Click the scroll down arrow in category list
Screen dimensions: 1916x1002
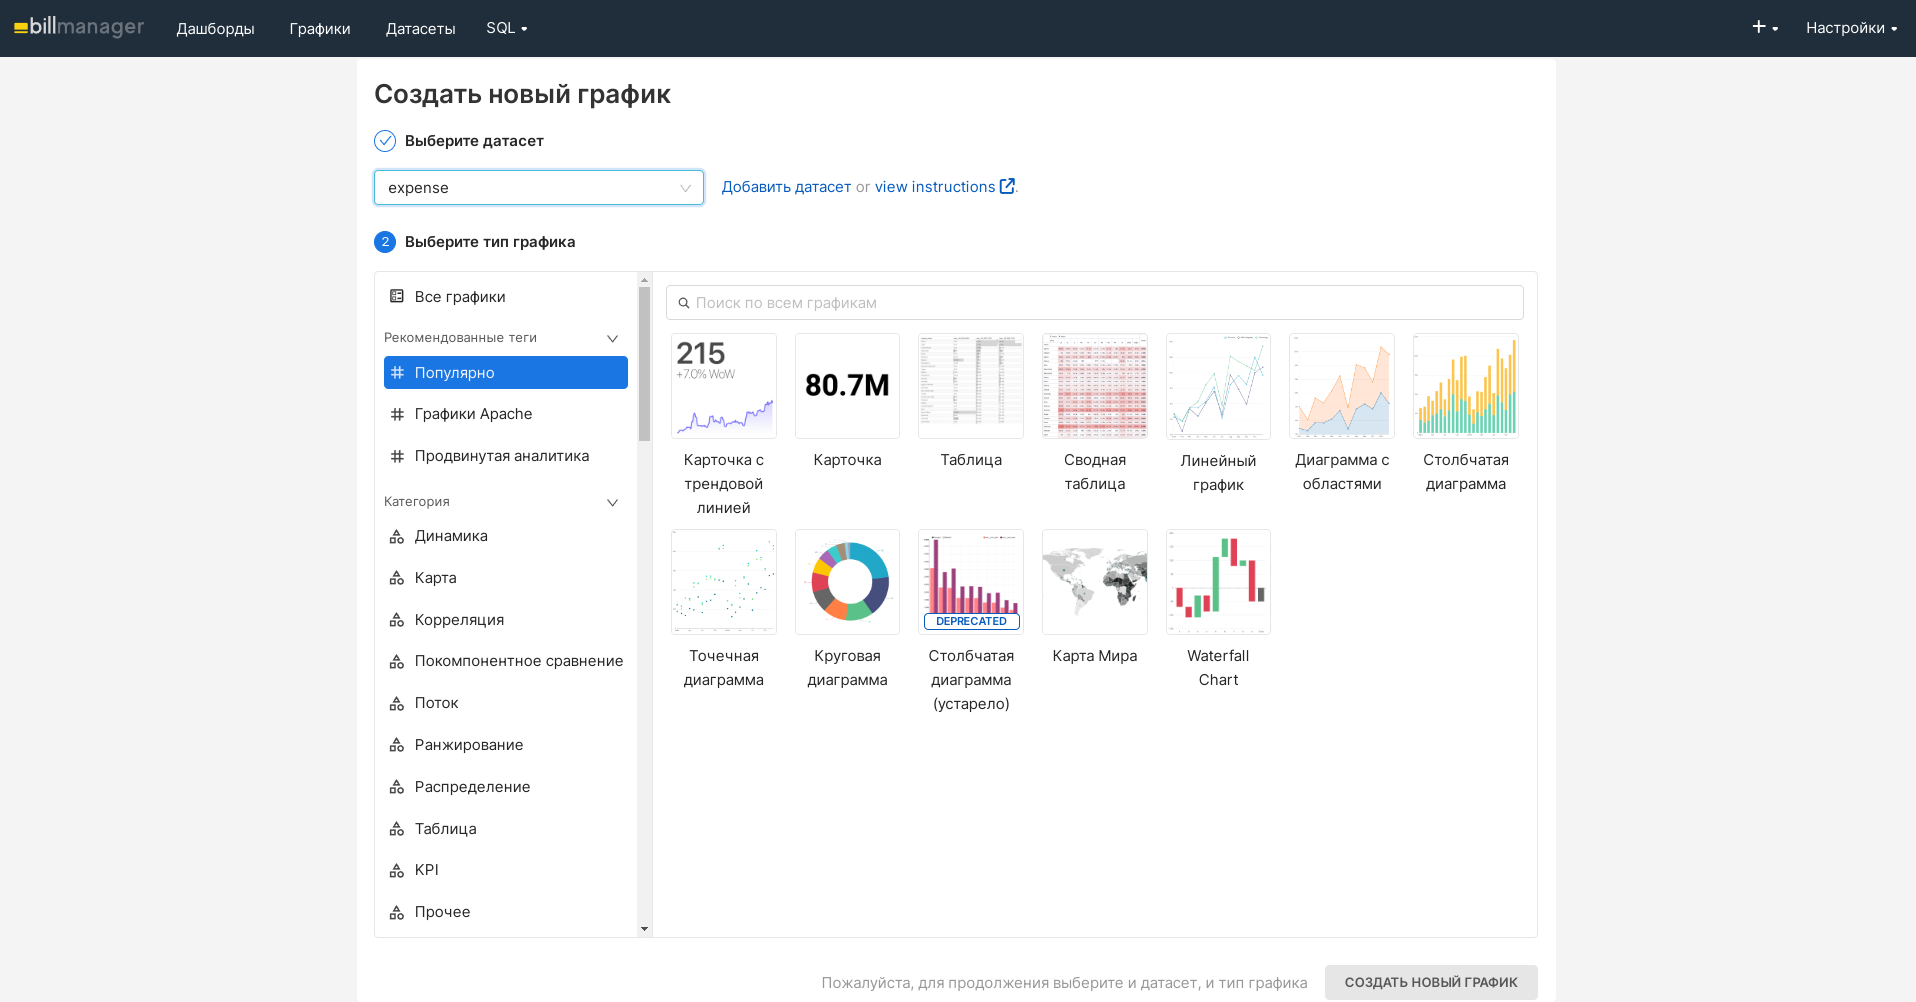click(x=644, y=929)
